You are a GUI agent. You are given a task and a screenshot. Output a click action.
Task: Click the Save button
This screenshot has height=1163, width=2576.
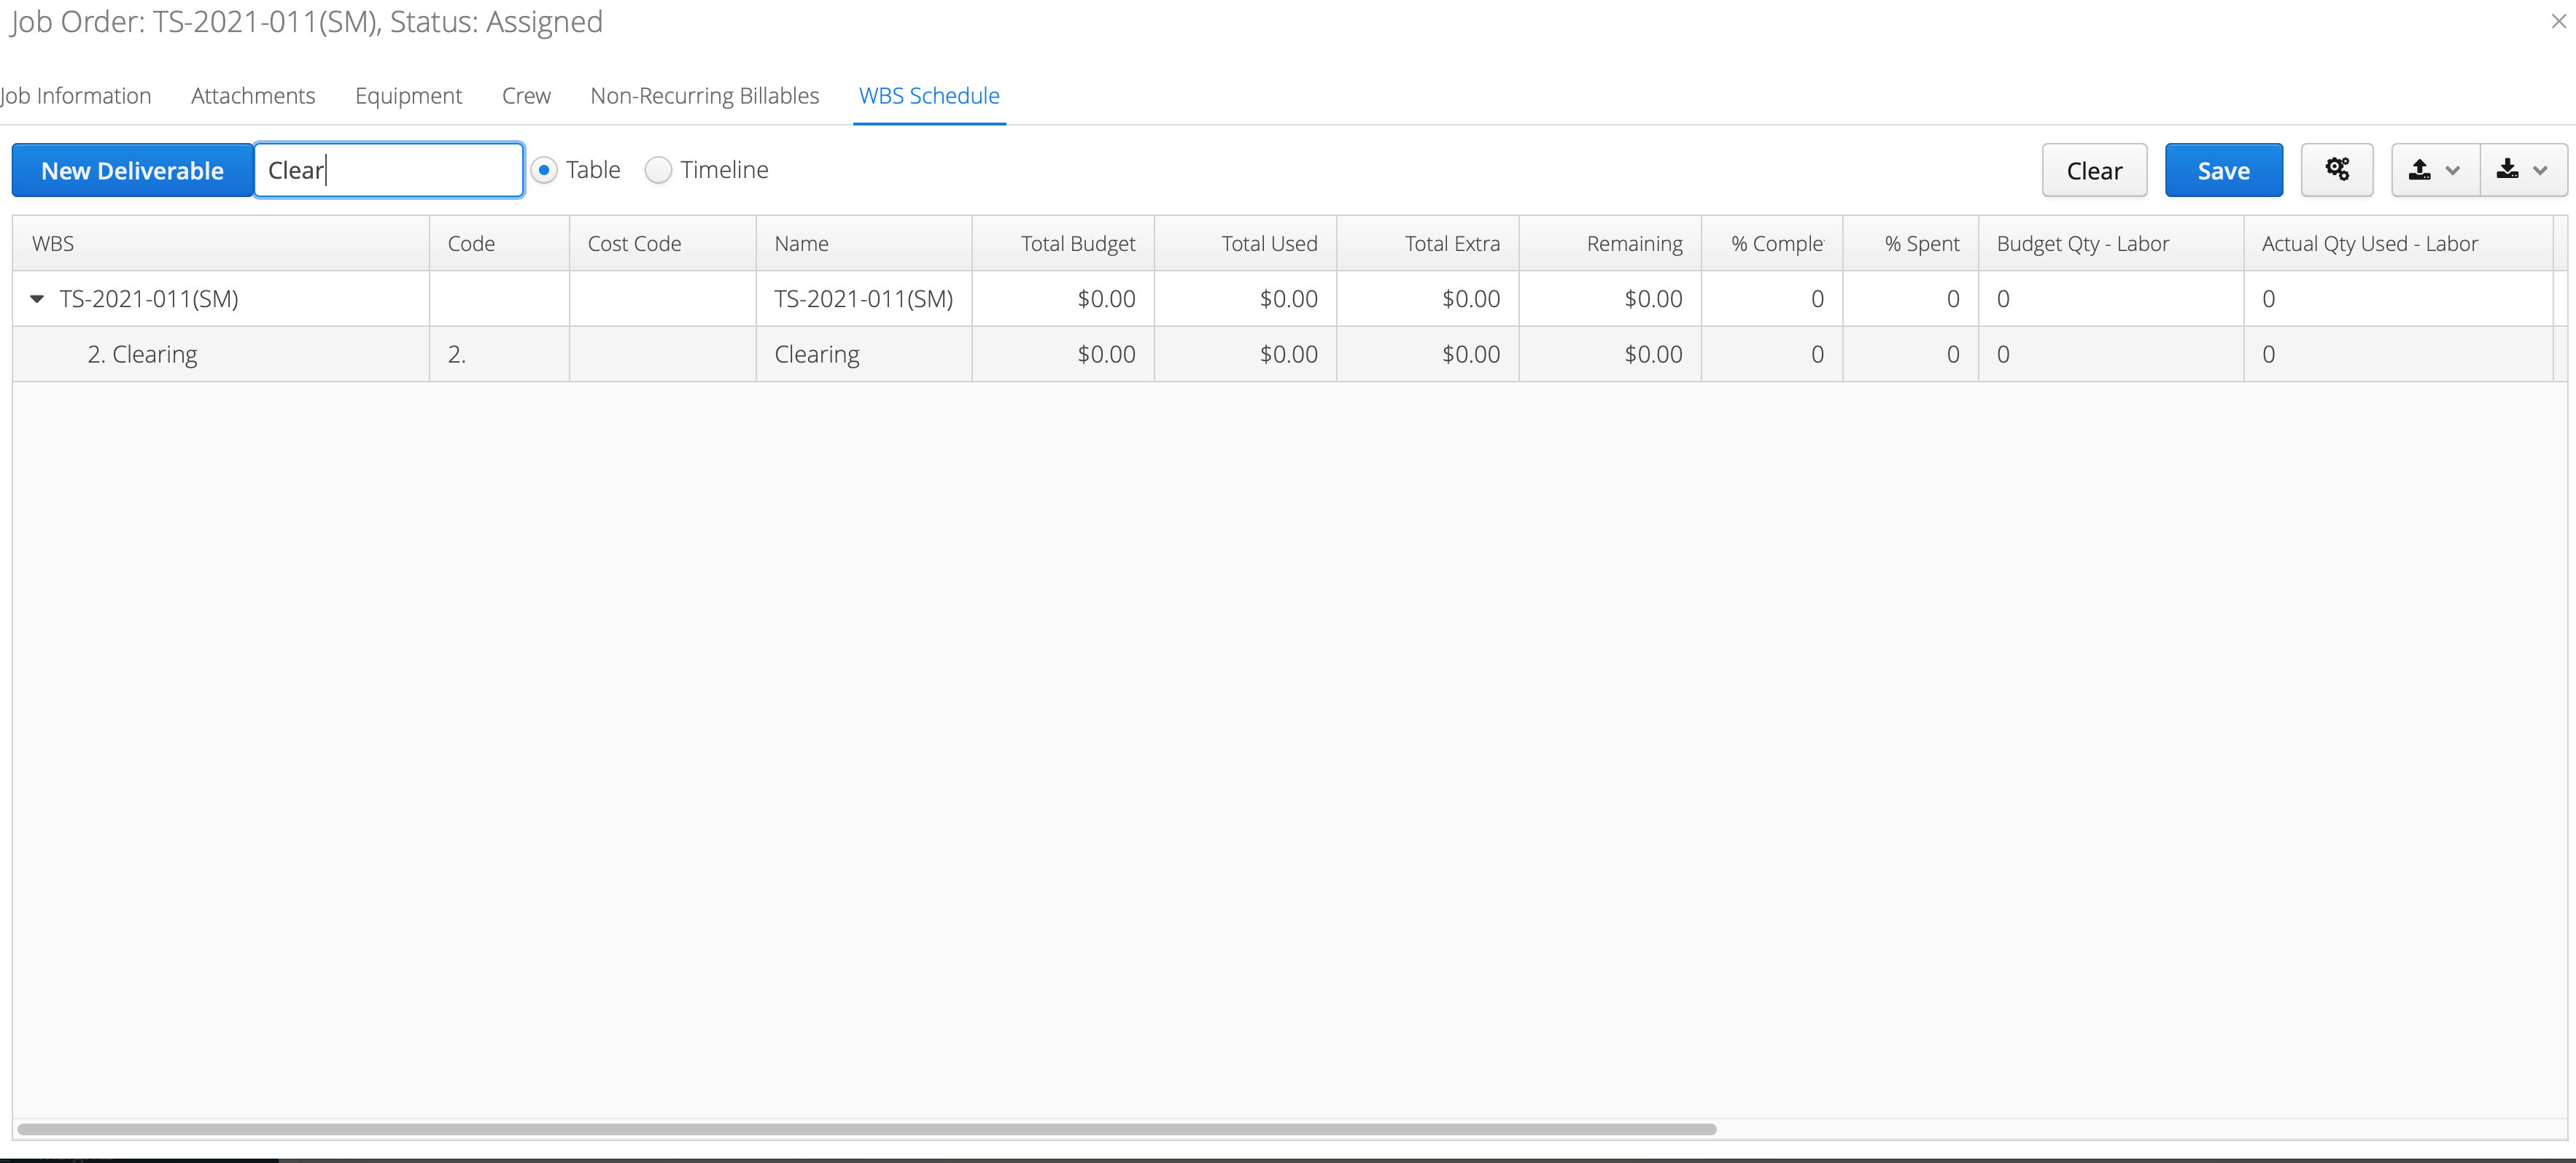tap(2223, 170)
